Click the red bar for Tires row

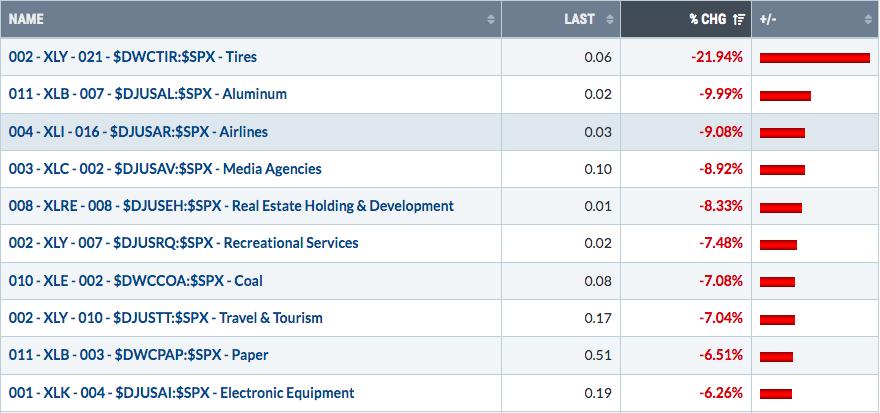point(814,58)
